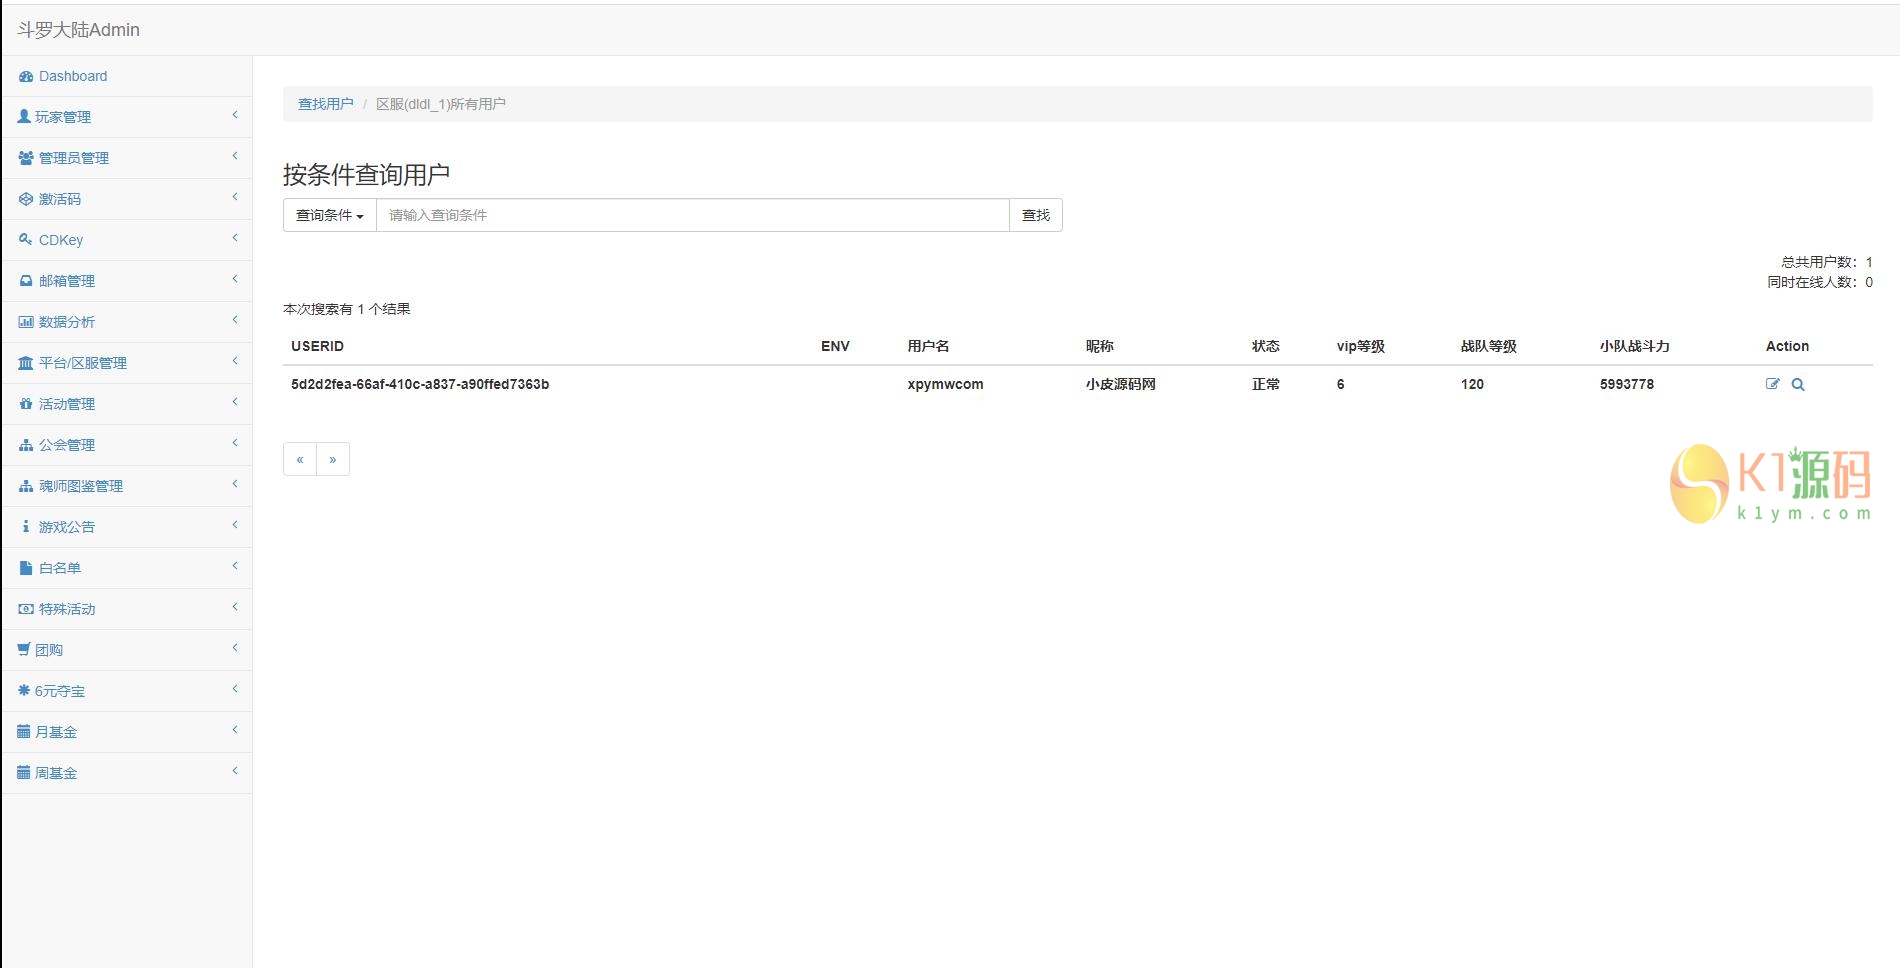Click the 白名单 file icon
1900x968 pixels.
tap(26, 568)
